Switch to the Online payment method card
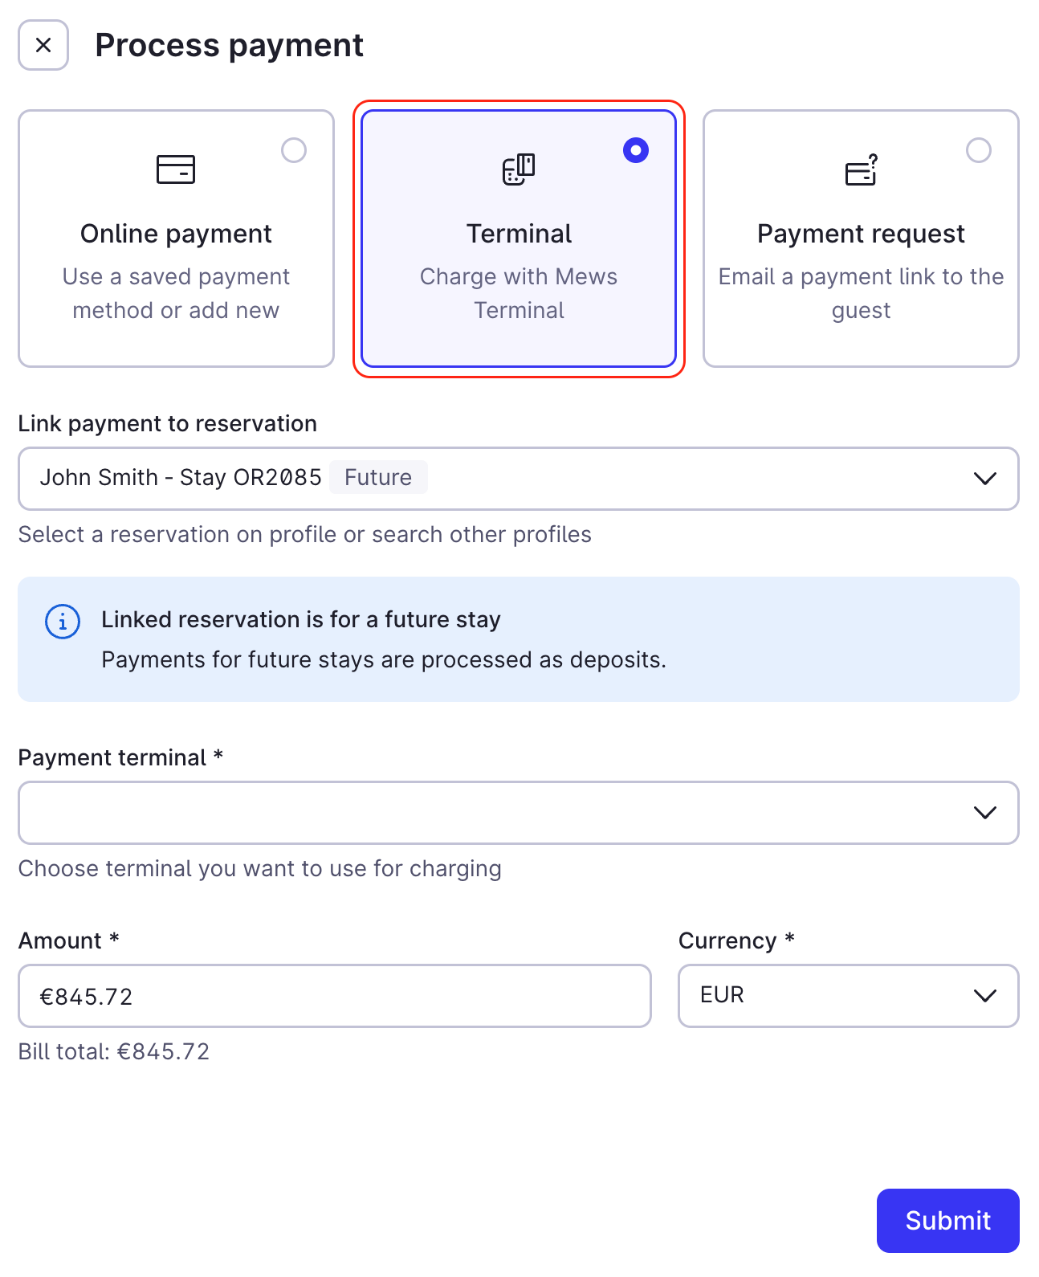Image resolution: width=1039 pixels, height=1277 pixels. [x=175, y=238]
